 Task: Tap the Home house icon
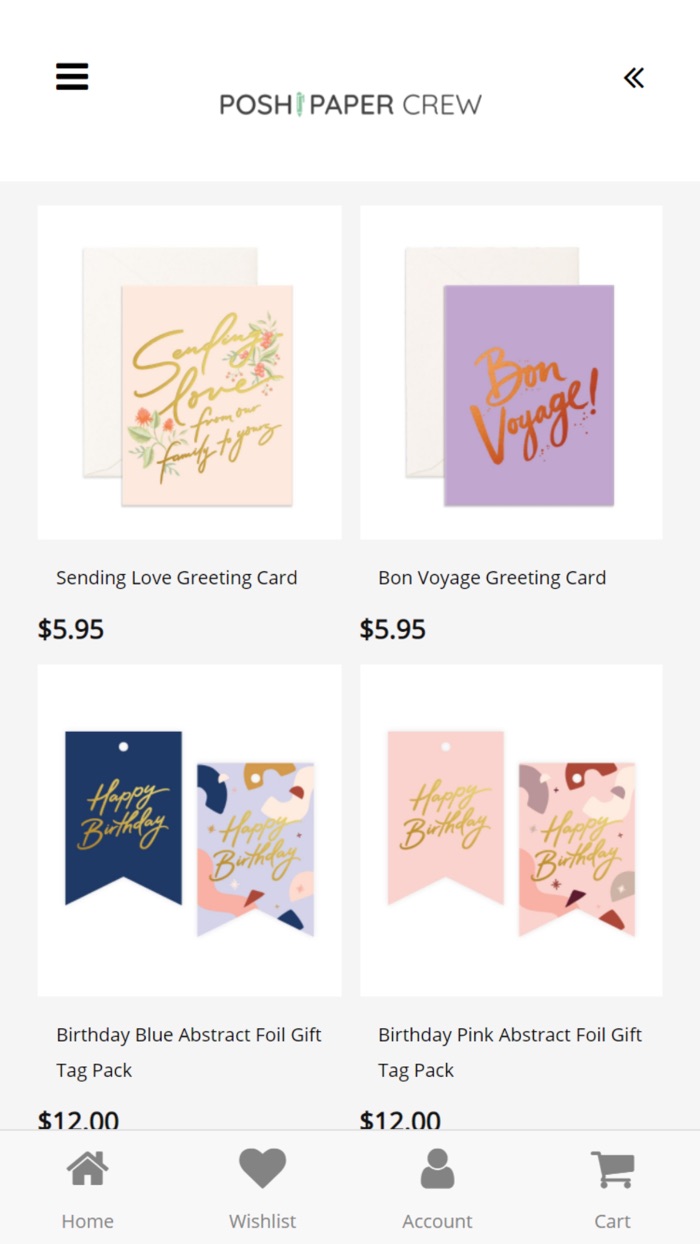pyautogui.click(x=88, y=1169)
